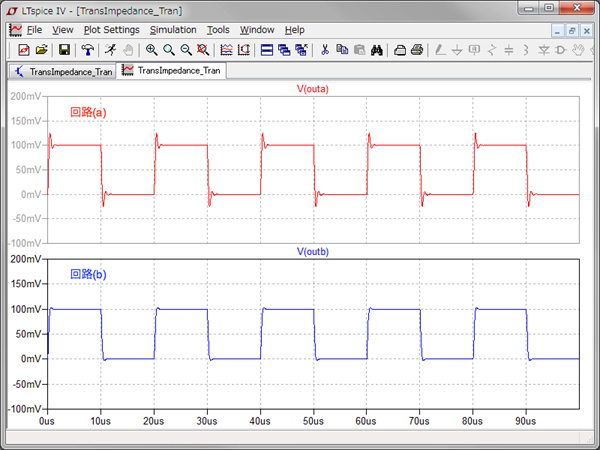Click the V(outa) trace label
Viewport: 600px width, 450px height.
click(313, 89)
